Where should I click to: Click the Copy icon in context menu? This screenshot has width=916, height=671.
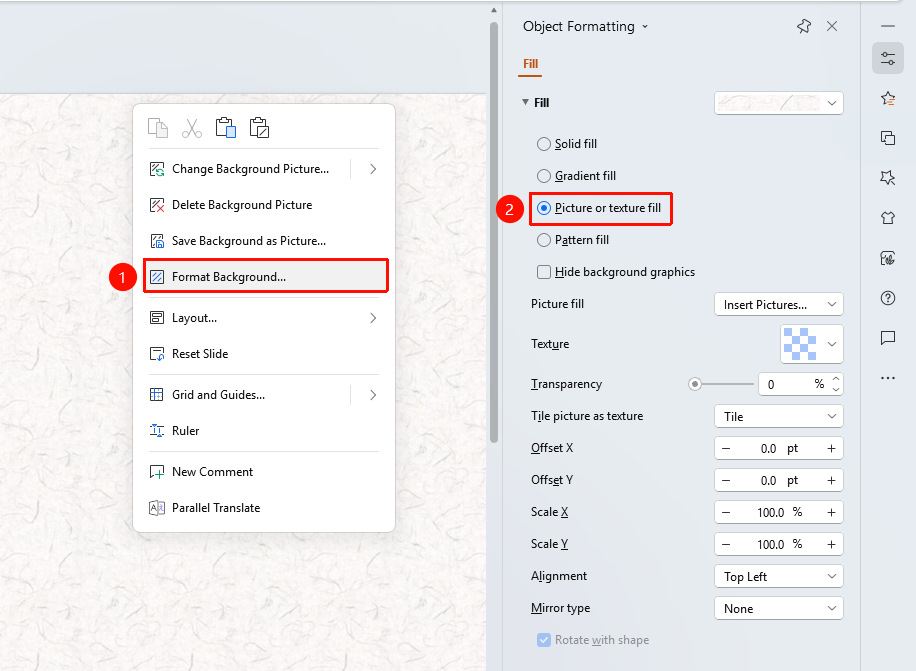pos(158,128)
